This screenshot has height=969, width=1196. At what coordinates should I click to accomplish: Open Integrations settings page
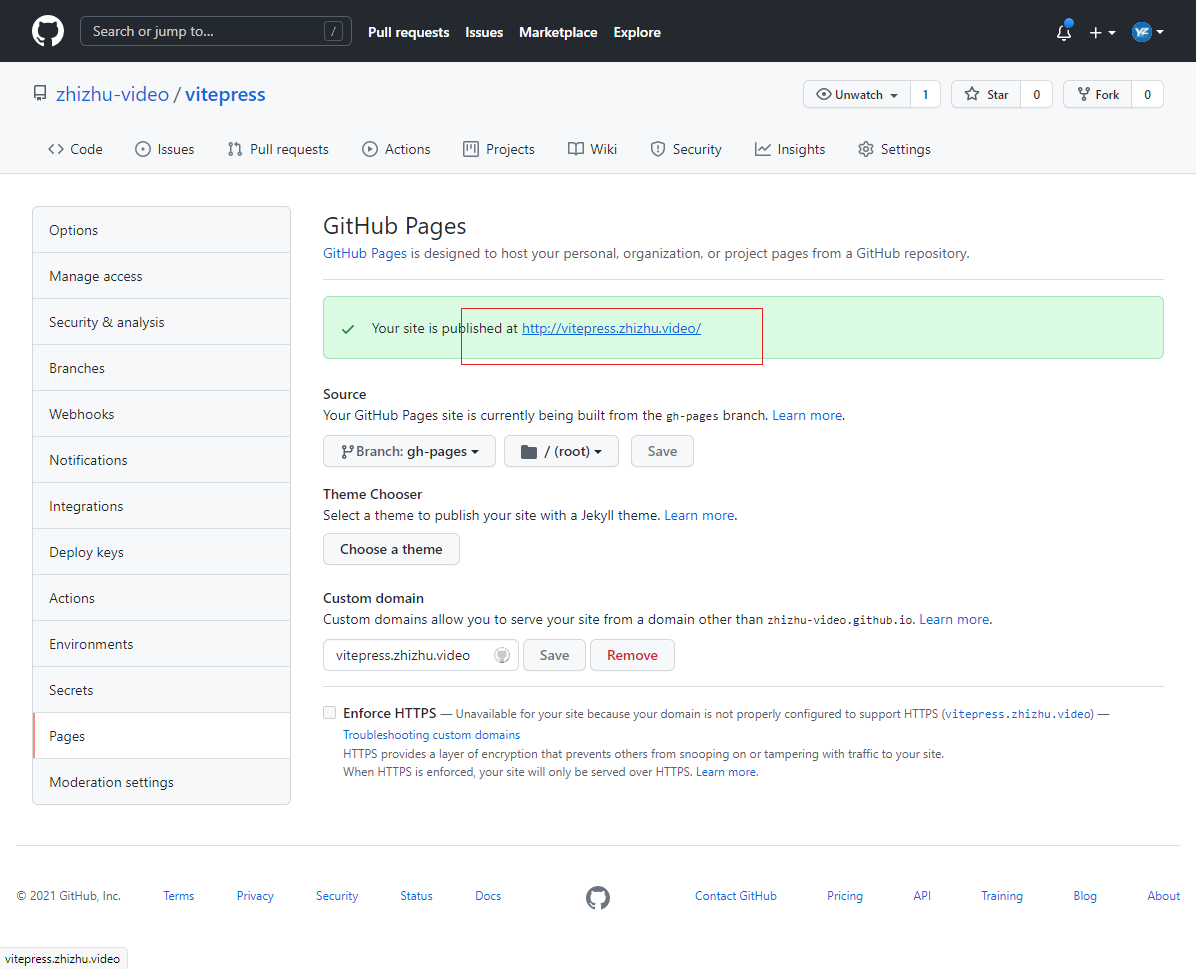click(162, 506)
